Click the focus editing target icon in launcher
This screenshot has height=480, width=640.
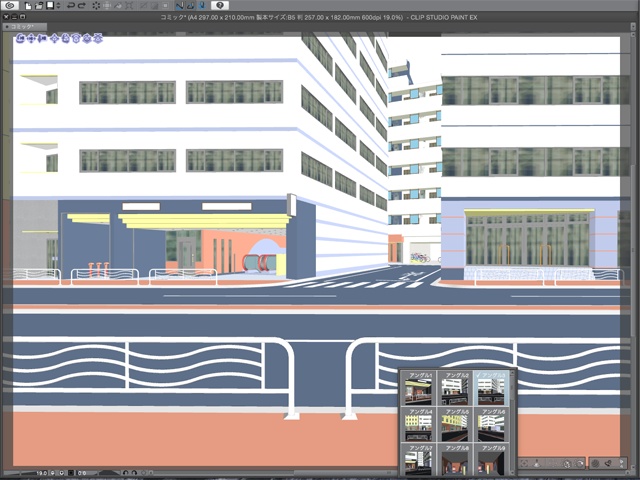tap(525, 463)
